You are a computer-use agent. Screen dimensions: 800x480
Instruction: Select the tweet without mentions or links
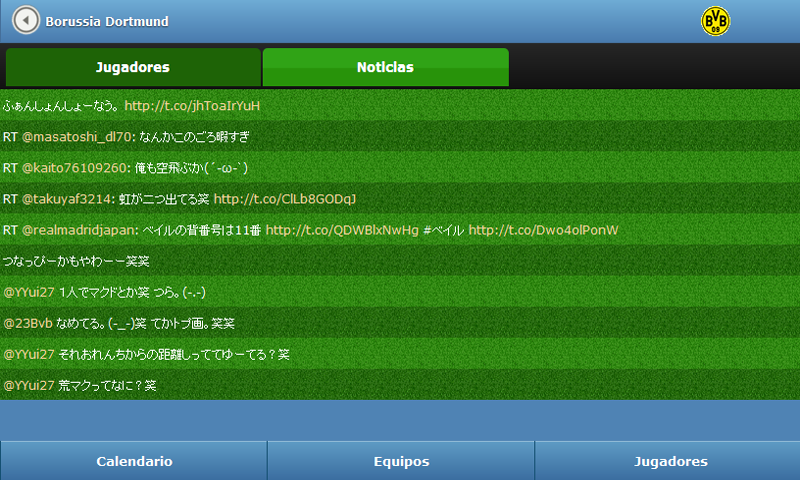coord(76,261)
